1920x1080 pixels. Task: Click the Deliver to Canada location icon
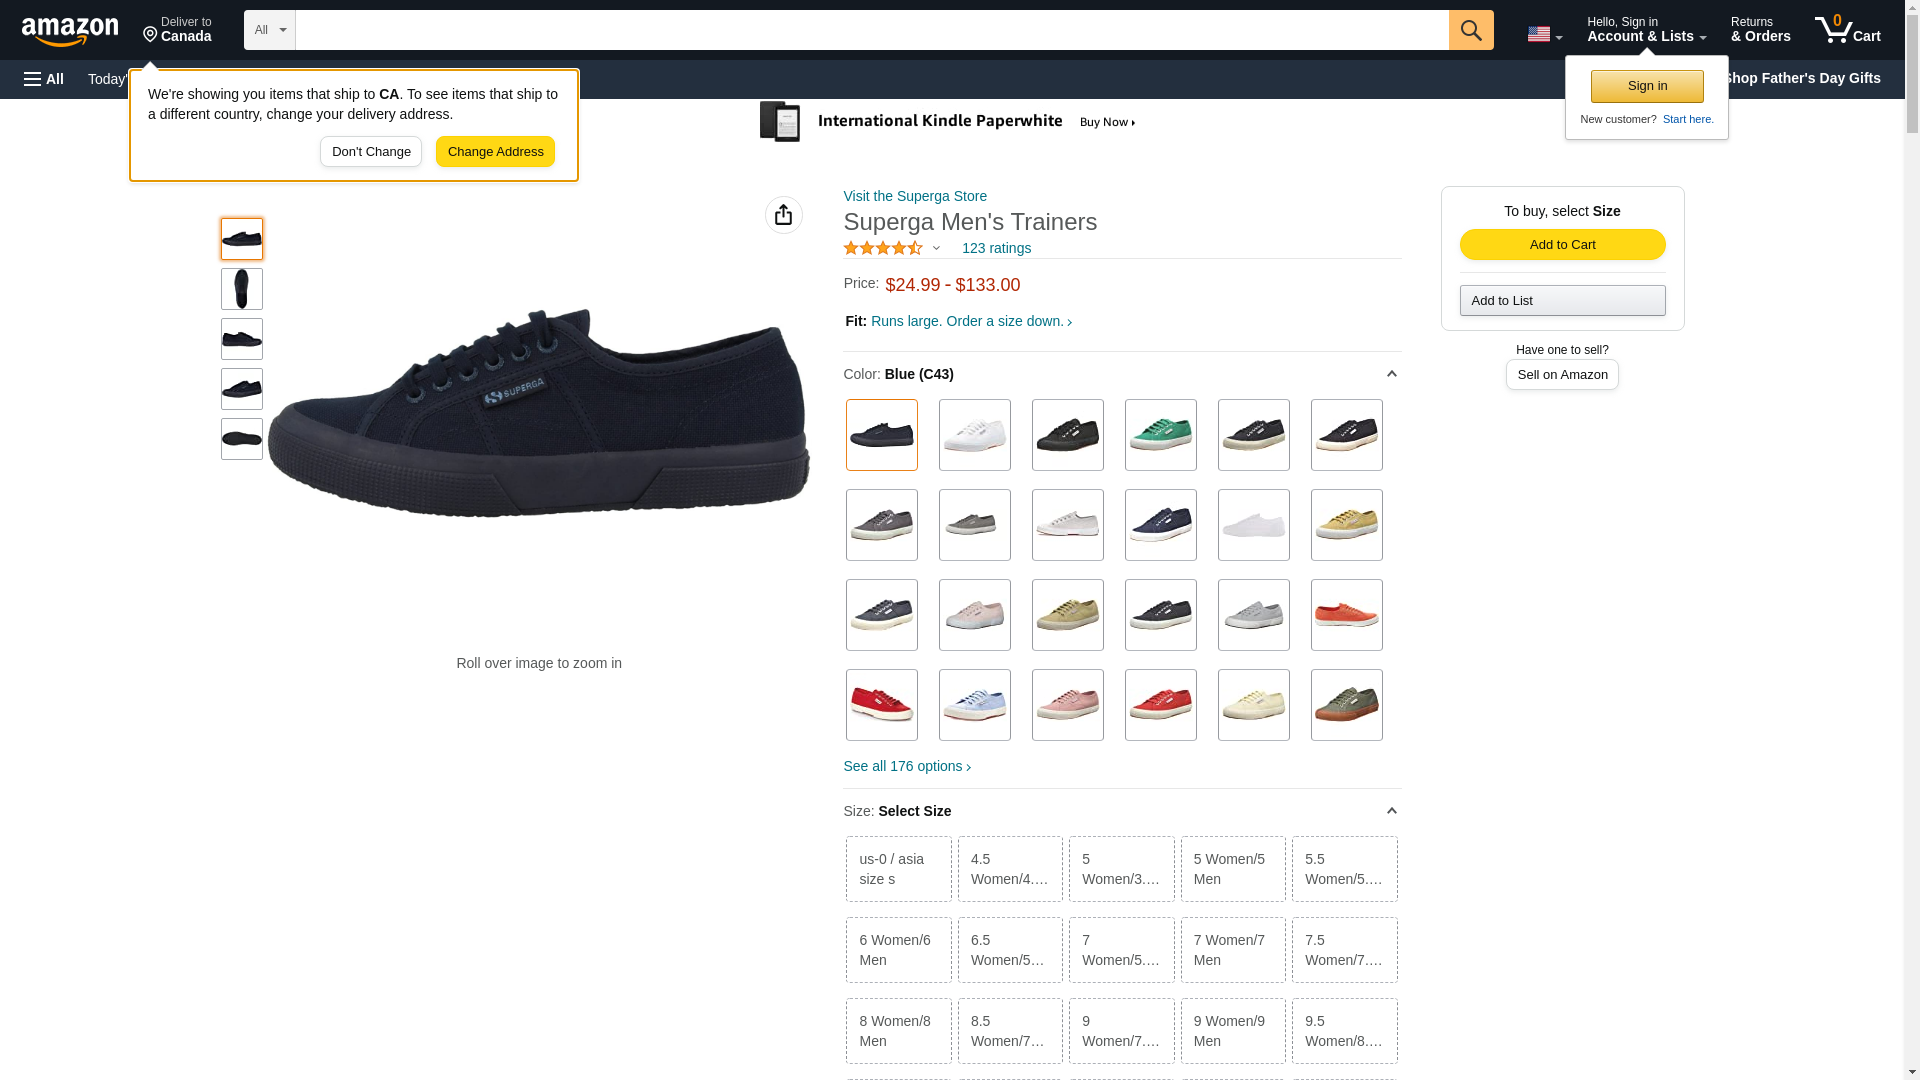(150, 35)
